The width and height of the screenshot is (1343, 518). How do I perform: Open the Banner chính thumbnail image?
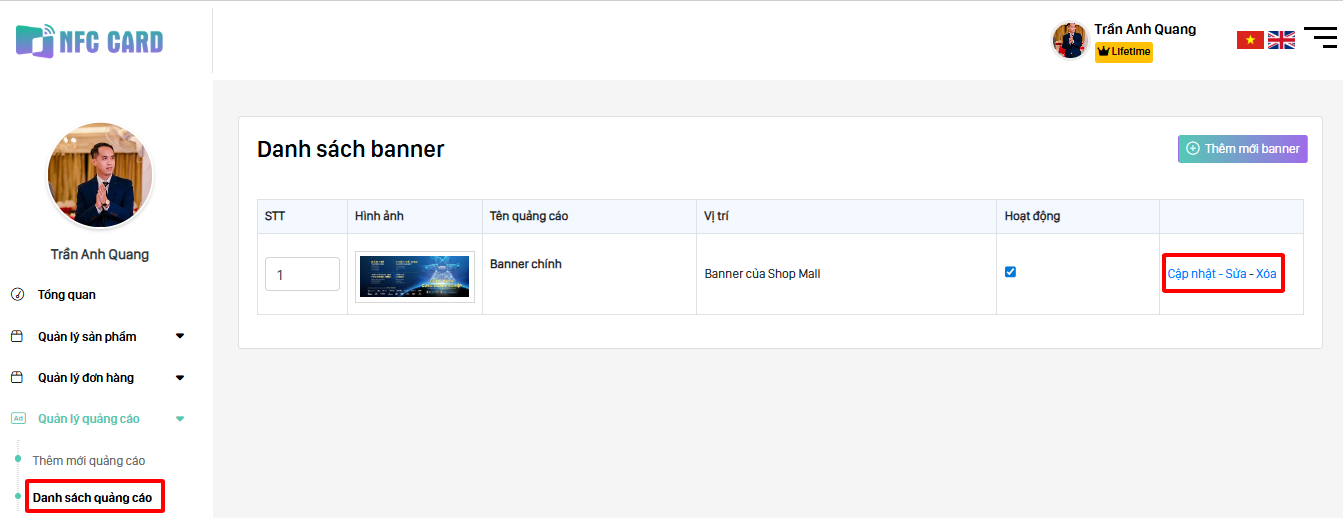coord(414,276)
